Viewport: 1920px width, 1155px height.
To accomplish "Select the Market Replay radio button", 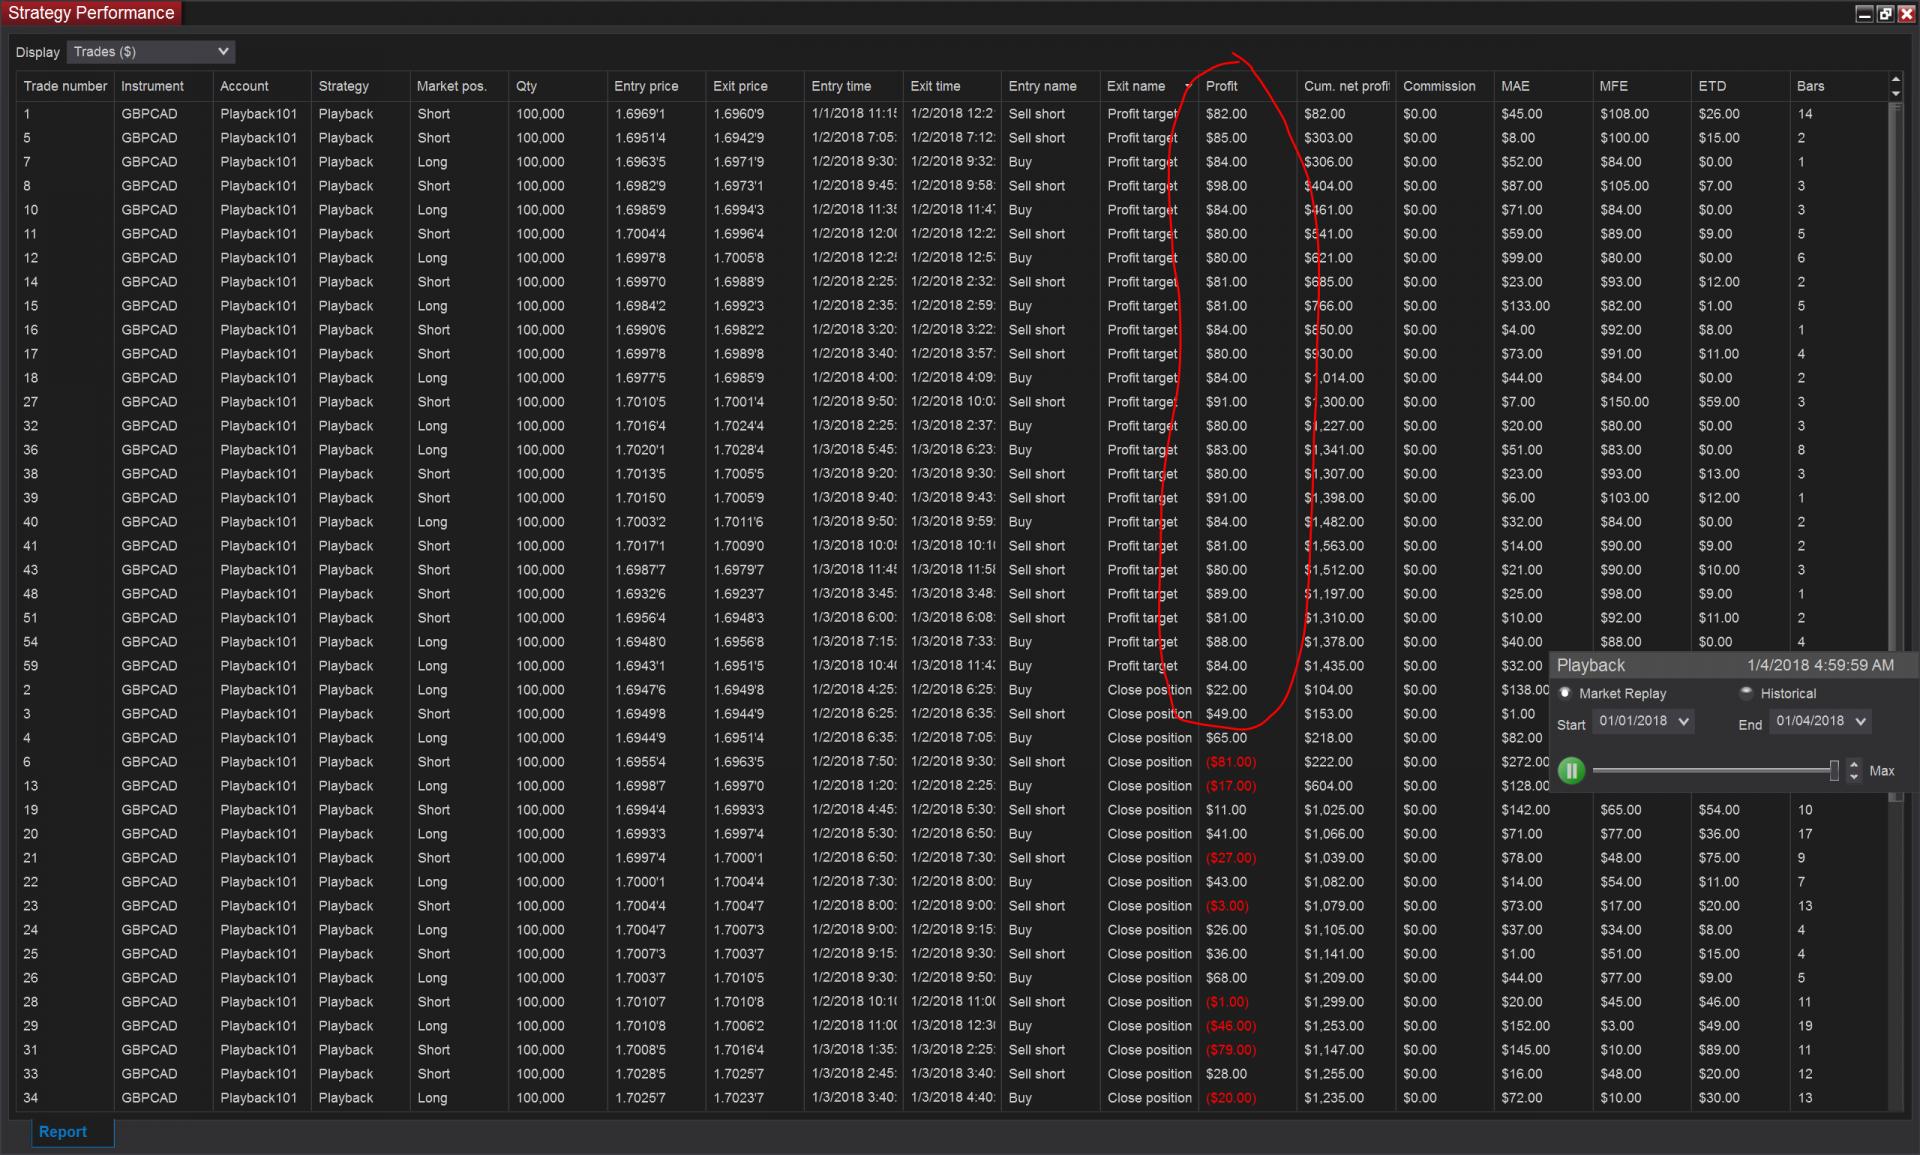I will (1566, 693).
